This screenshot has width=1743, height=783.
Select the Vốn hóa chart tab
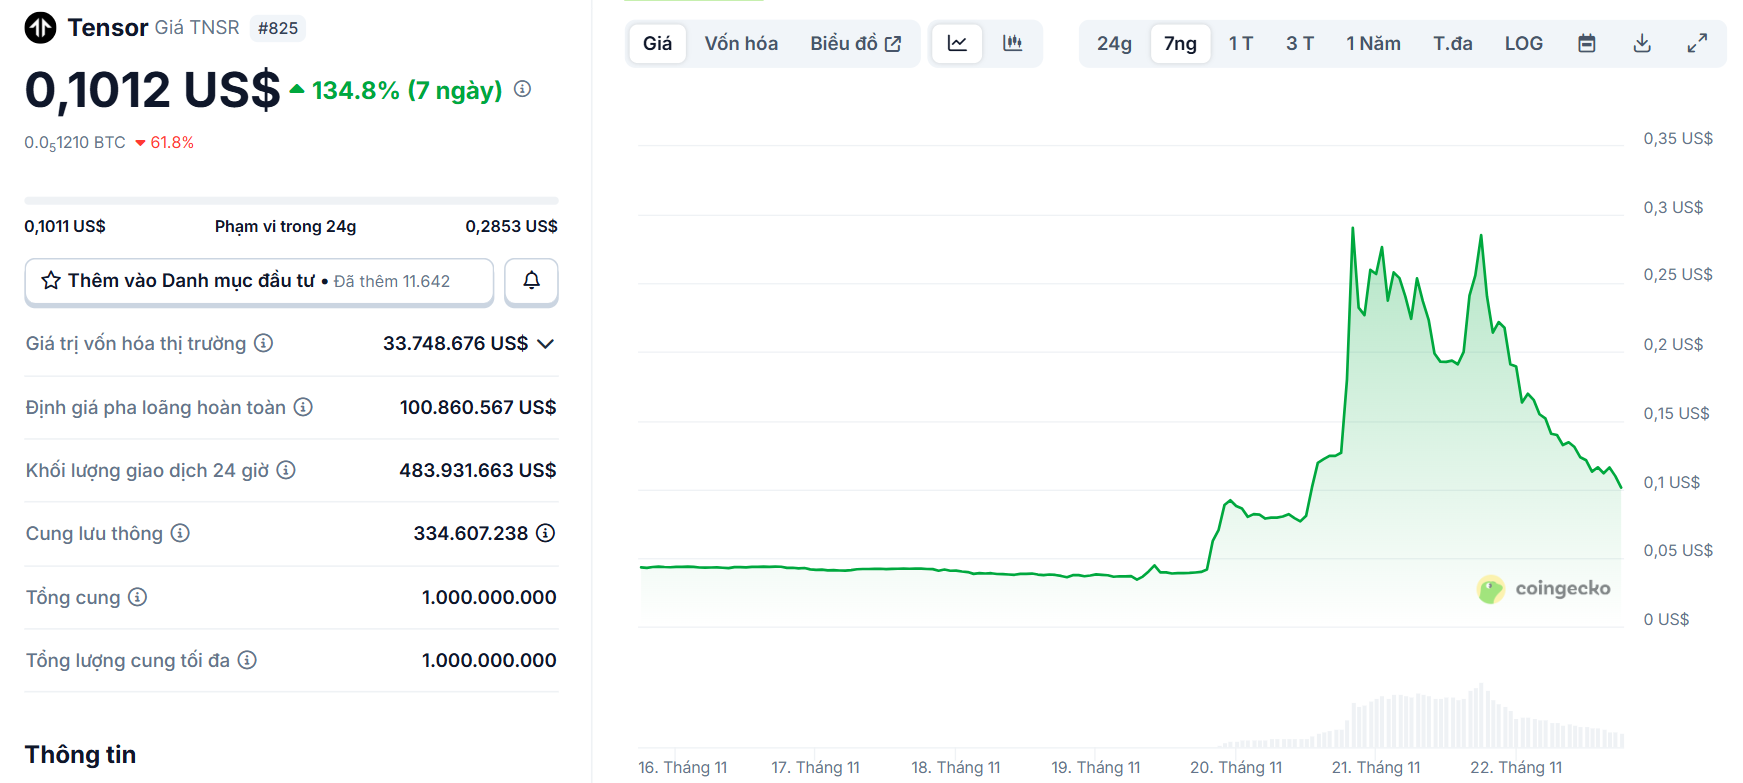[741, 43]
